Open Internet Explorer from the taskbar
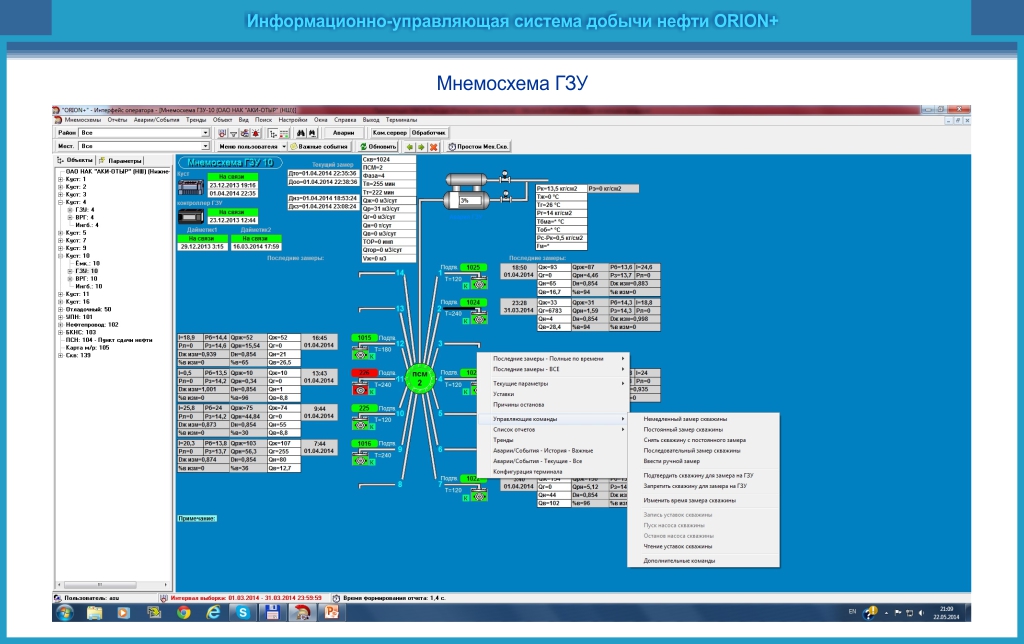The width and height of the screenshot is (1024, 644). [214, 613]
